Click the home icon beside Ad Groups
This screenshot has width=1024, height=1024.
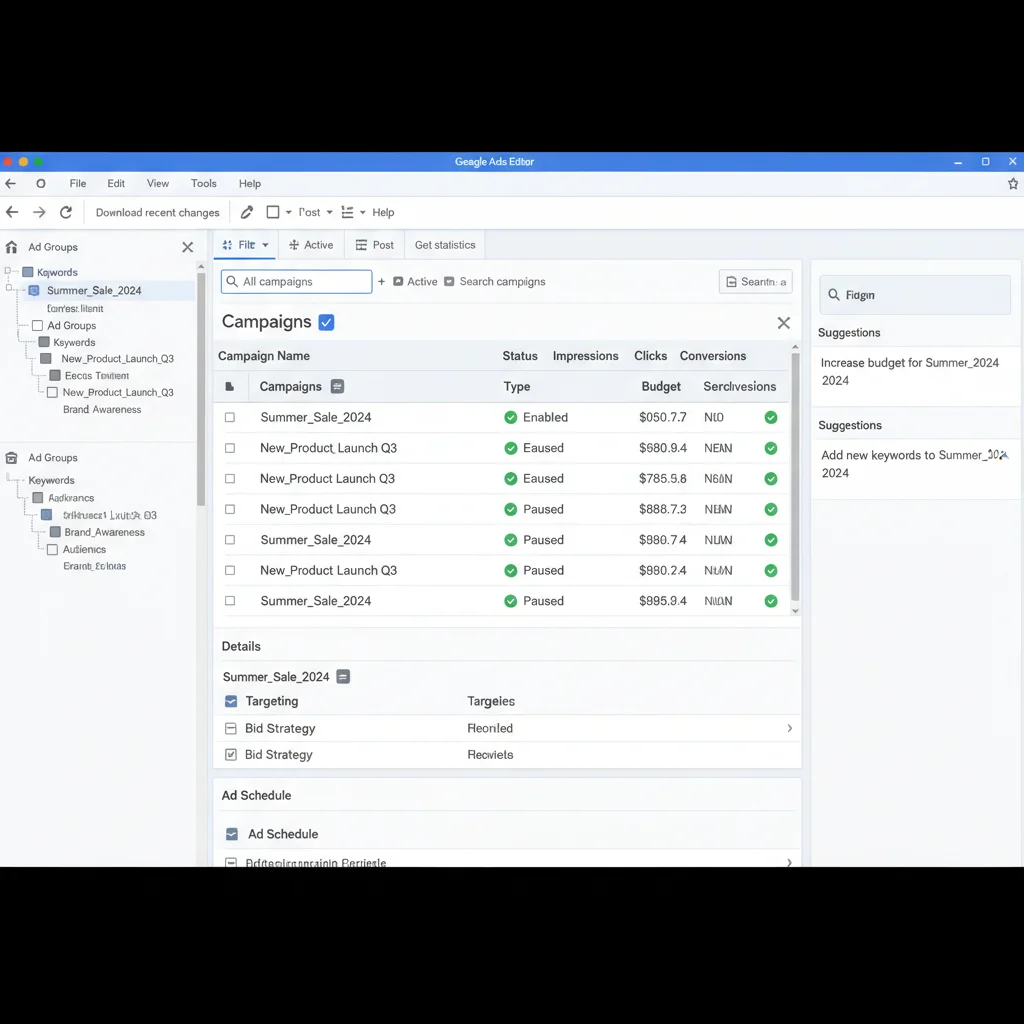point(11,247)
